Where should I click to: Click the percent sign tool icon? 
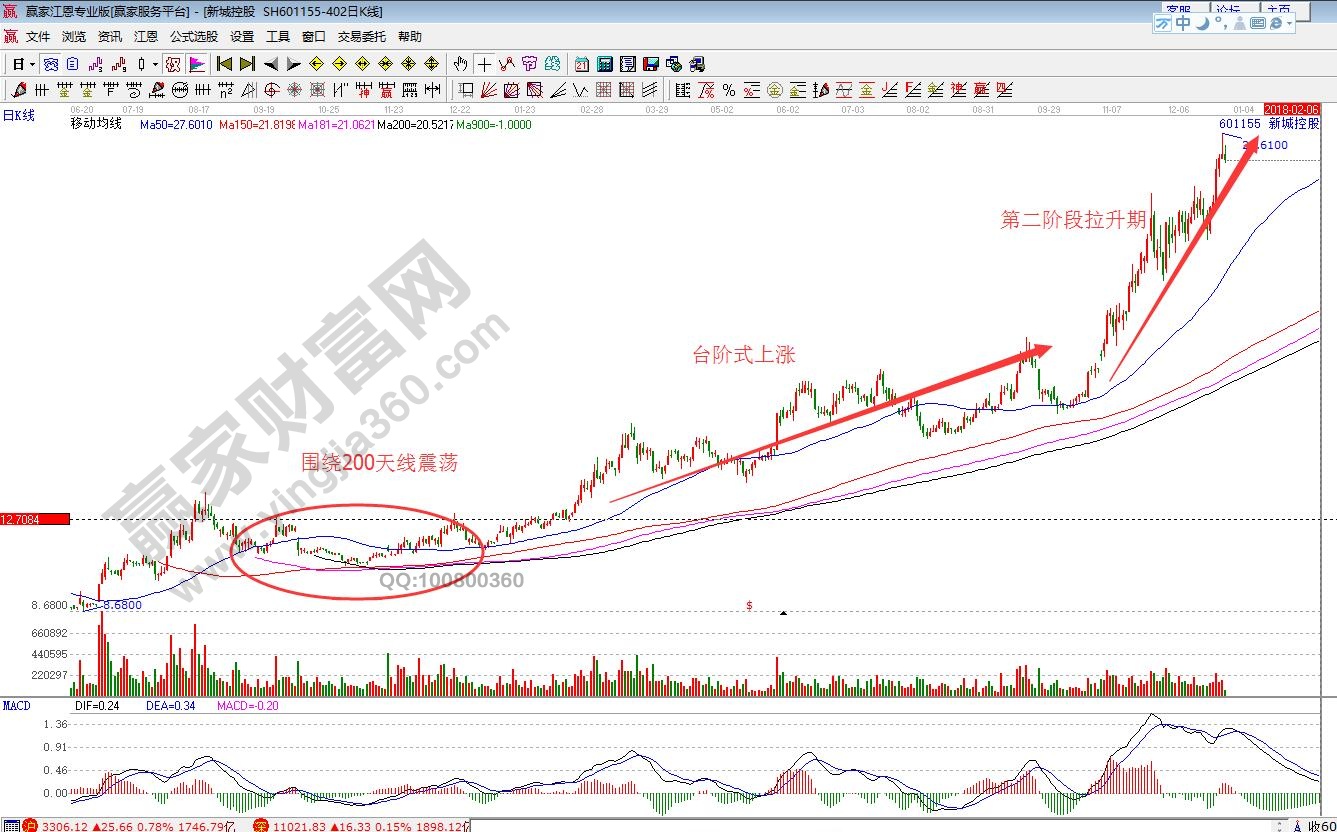point(728,90)
